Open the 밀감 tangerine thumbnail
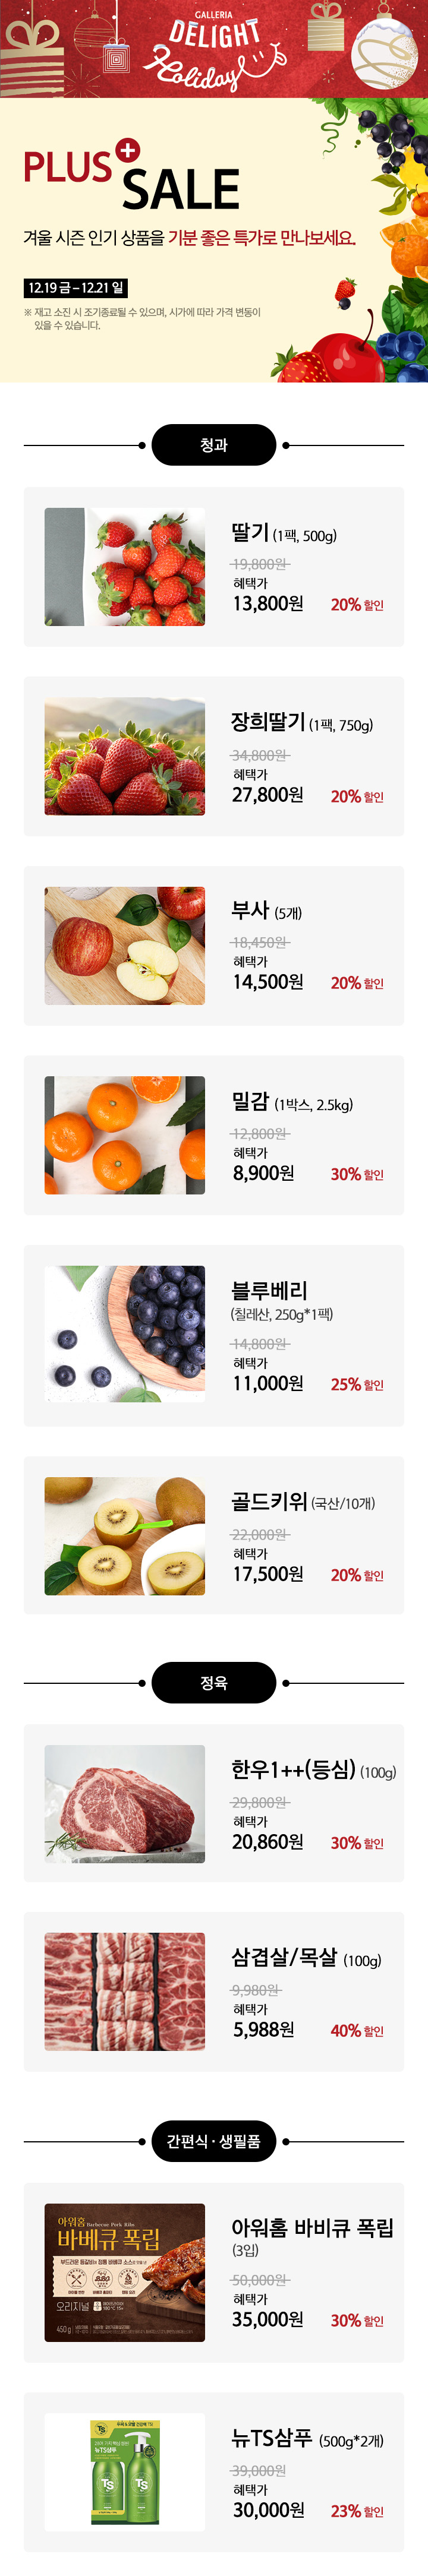Screen dimensions: 428x2576 click(x=124, y=1135)
